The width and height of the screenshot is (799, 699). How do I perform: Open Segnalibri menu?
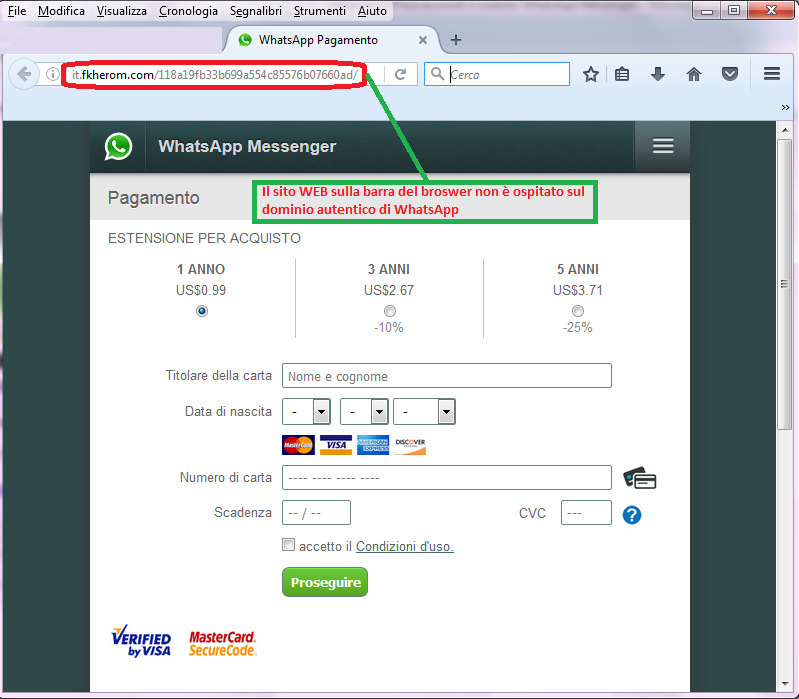(x=256, y=11)
